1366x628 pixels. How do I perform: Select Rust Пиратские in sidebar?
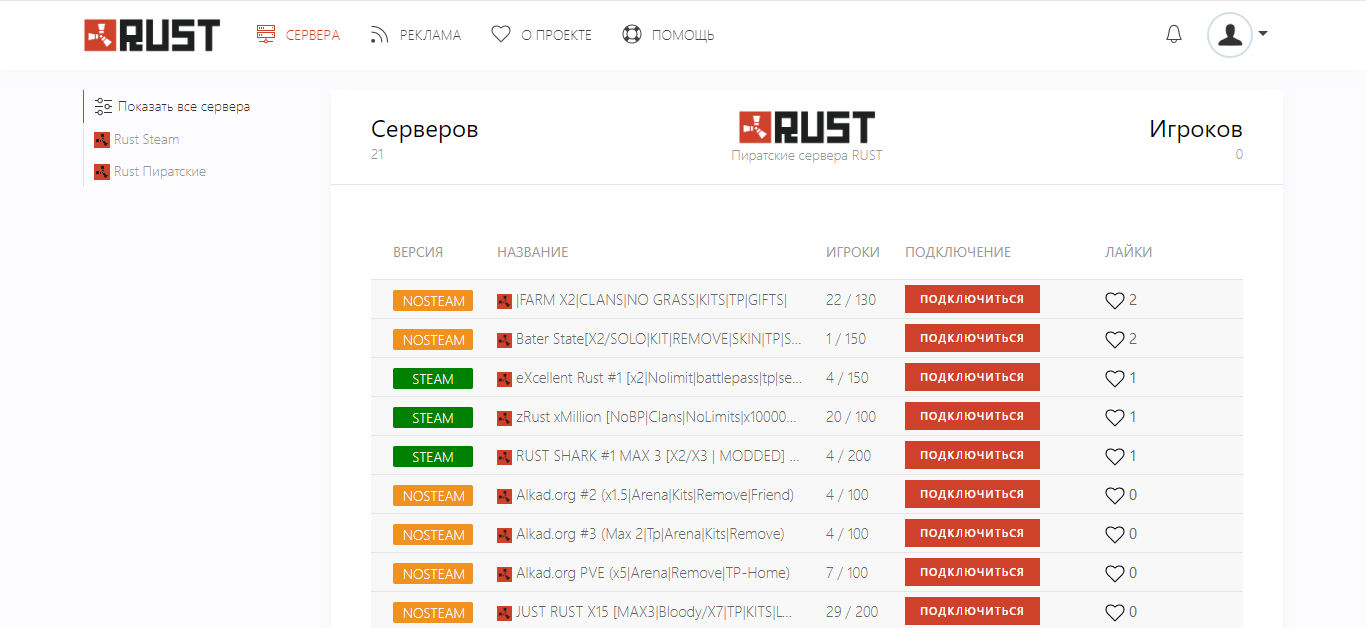click(x=160, y=171)
